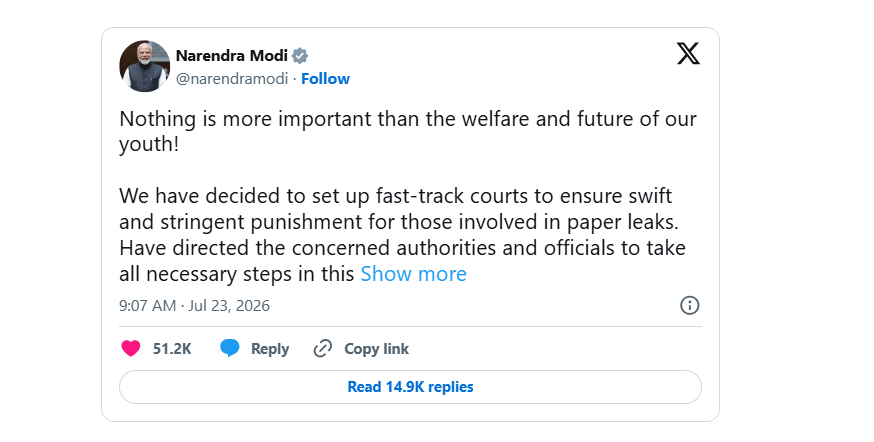The width and height of the screenshot is (874, 442).
Task: Open the @narendramodi handle link
Action: point(232,79)
